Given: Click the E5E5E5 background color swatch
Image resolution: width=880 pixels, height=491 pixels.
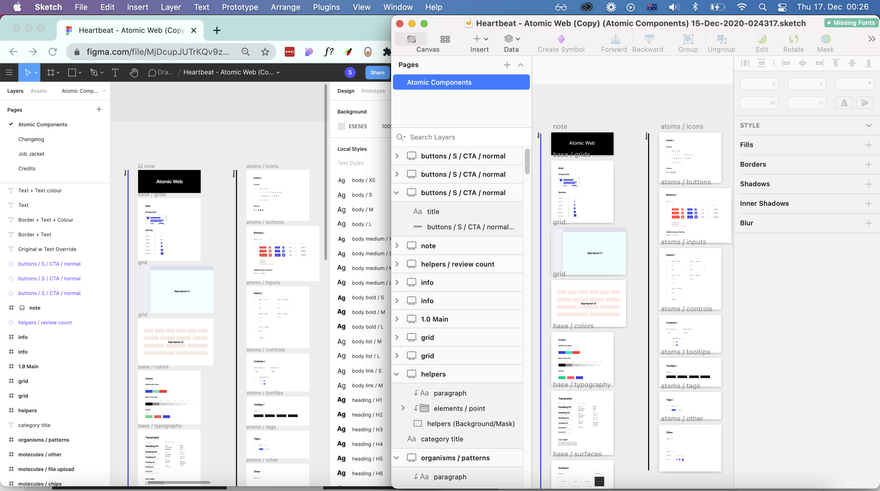Looking at the screenshot, I should click(341, 126).
